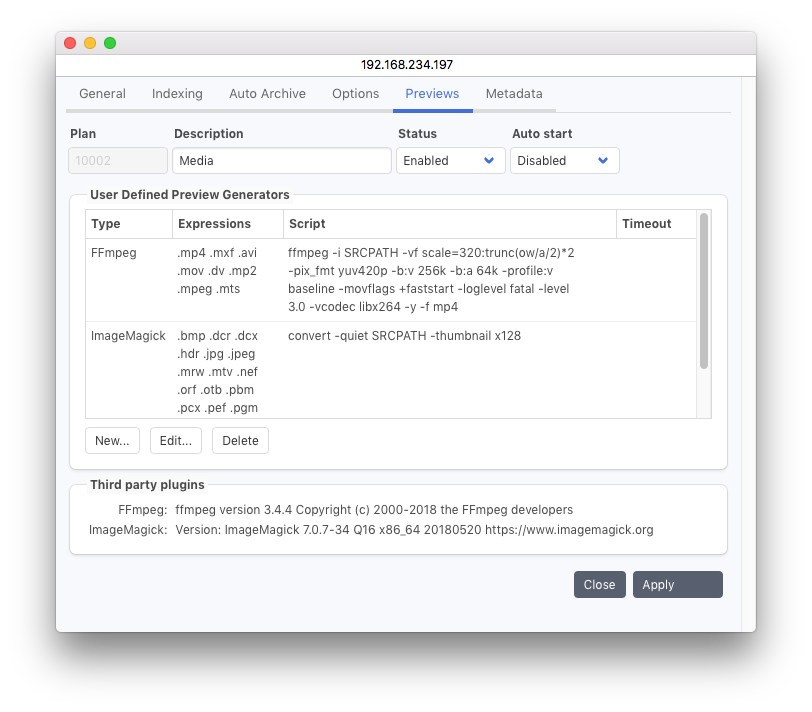
Task: Select the Metadata tab
Action: tap(514, 94)
